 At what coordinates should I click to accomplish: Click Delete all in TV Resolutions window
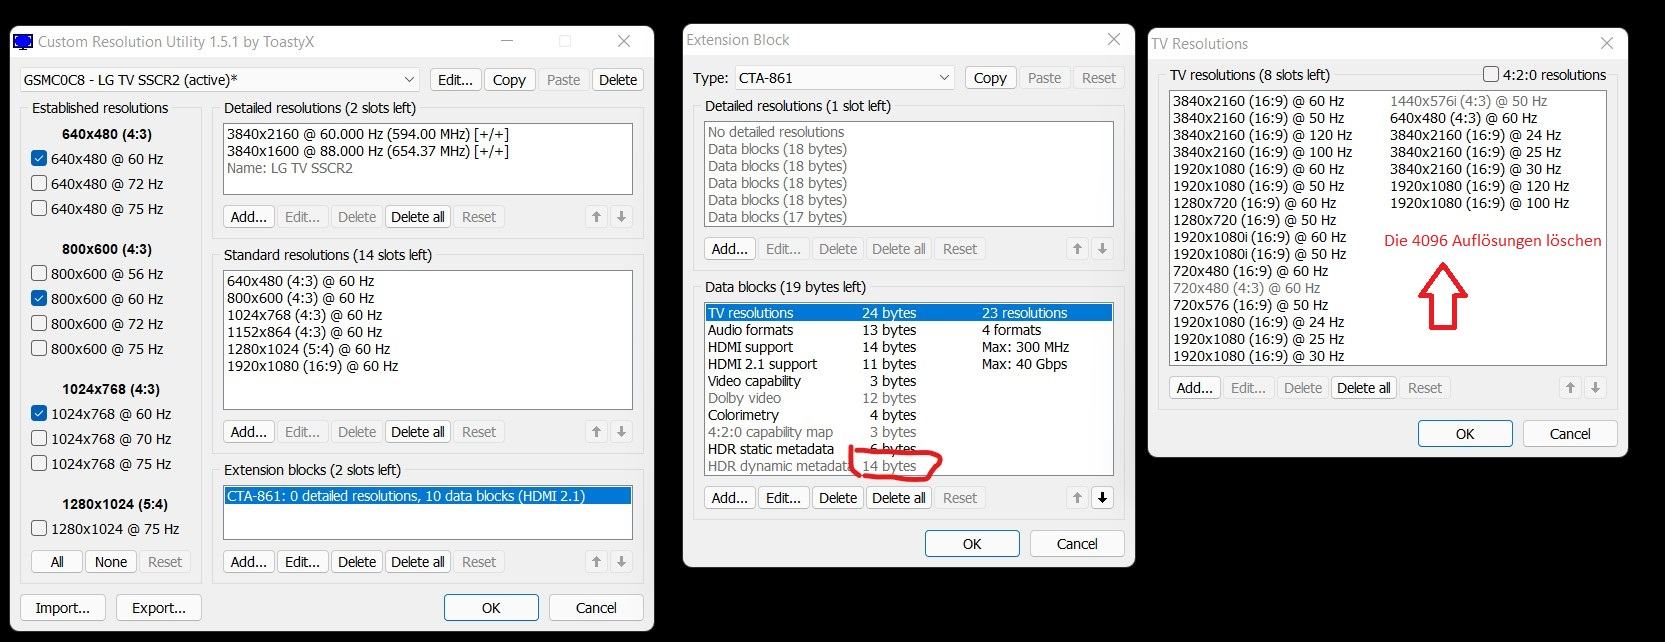pos(1364,388)
